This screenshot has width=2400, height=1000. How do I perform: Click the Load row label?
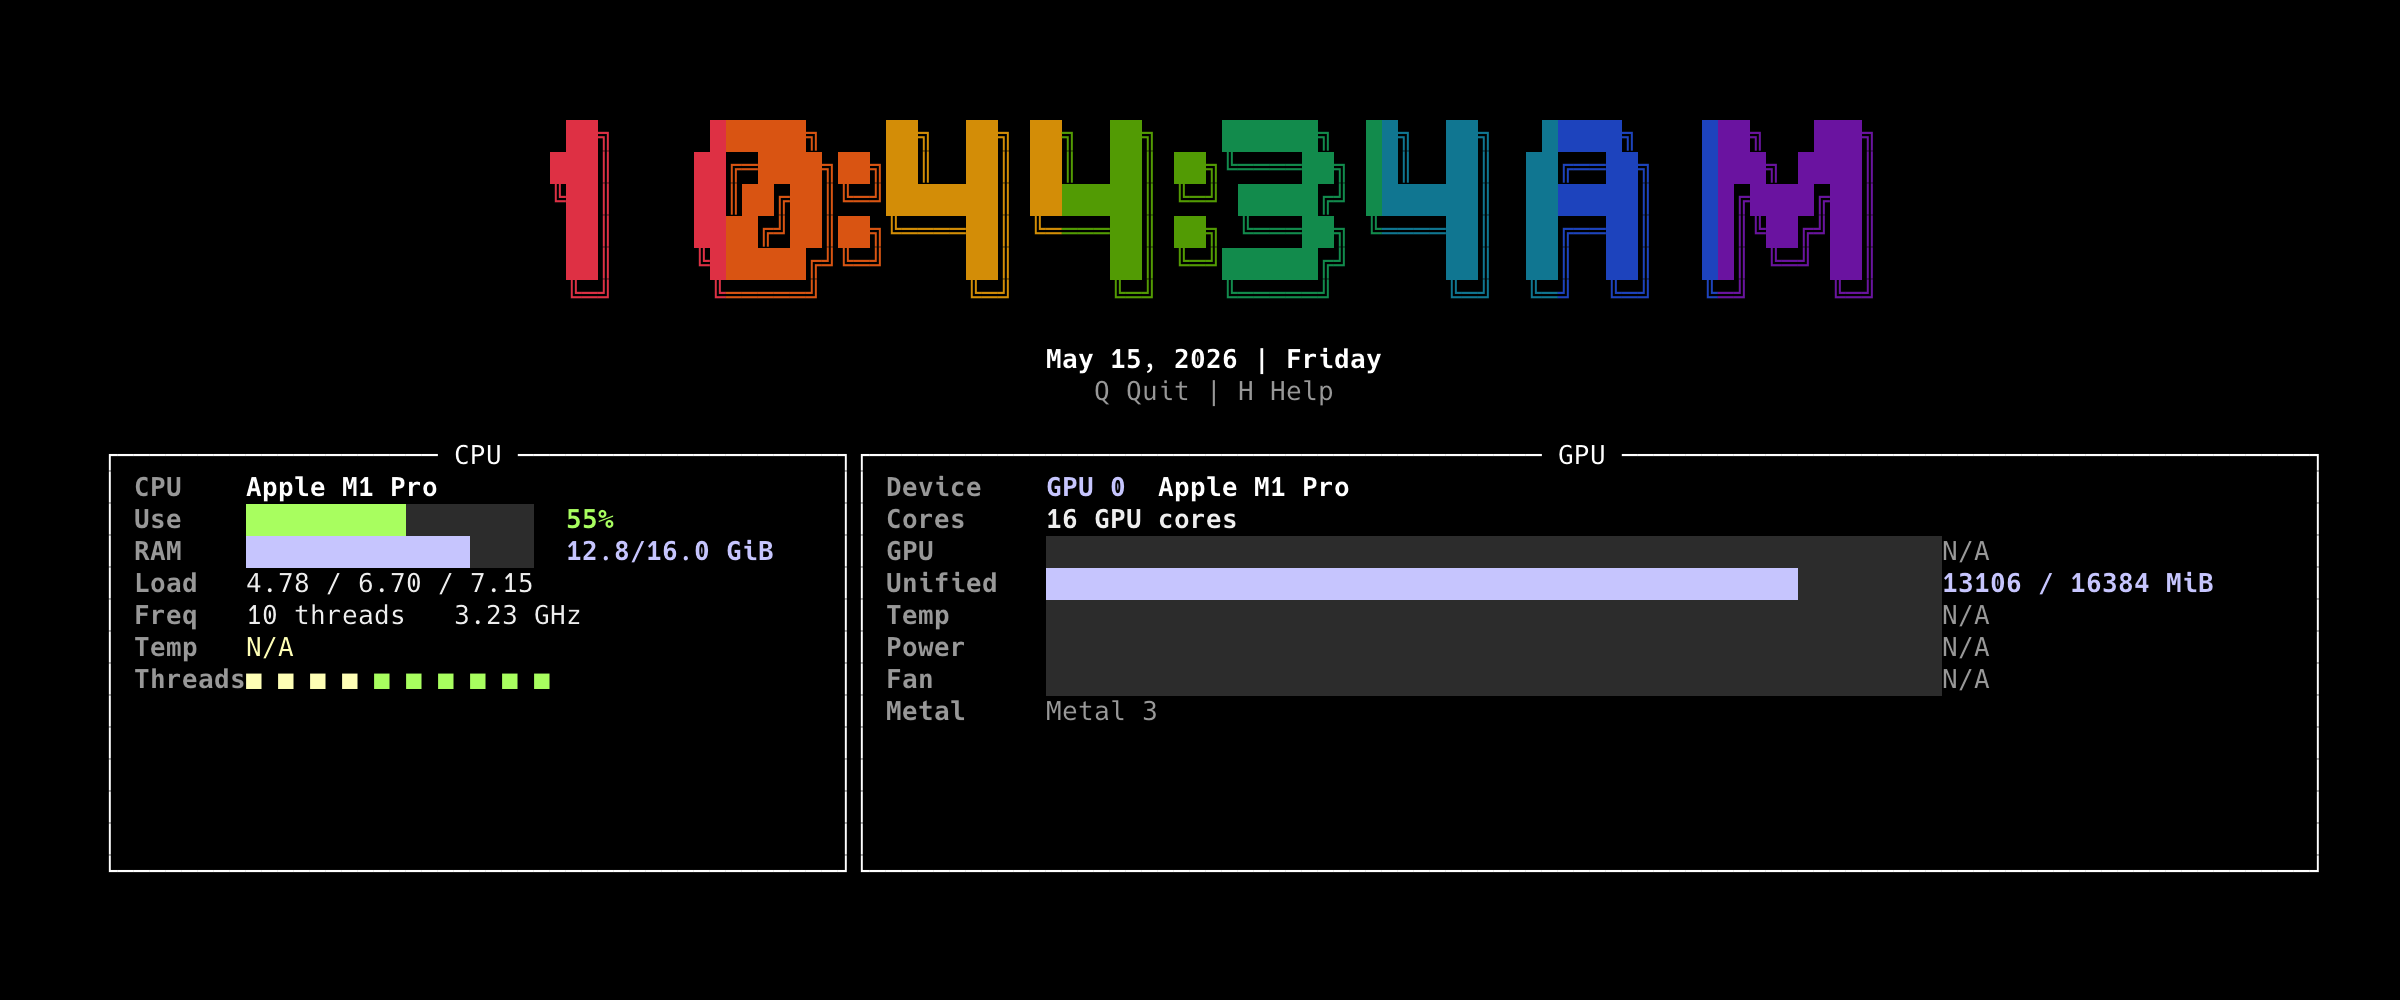(x=166, y=583)
